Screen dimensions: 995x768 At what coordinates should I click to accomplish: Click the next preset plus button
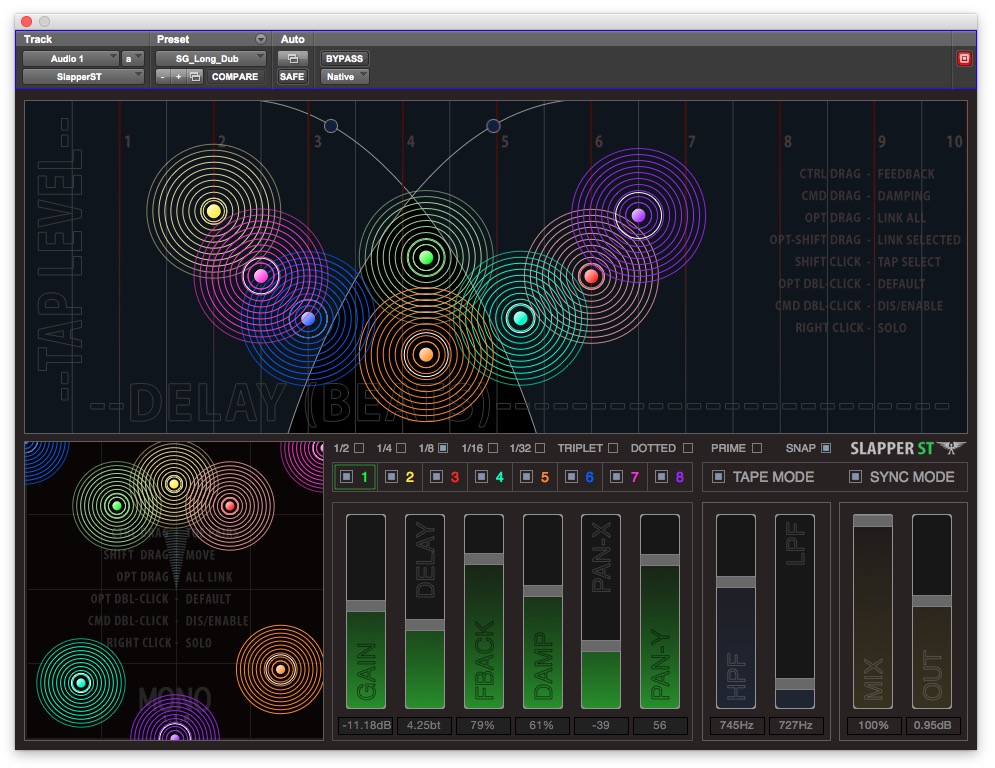(179, 77)
